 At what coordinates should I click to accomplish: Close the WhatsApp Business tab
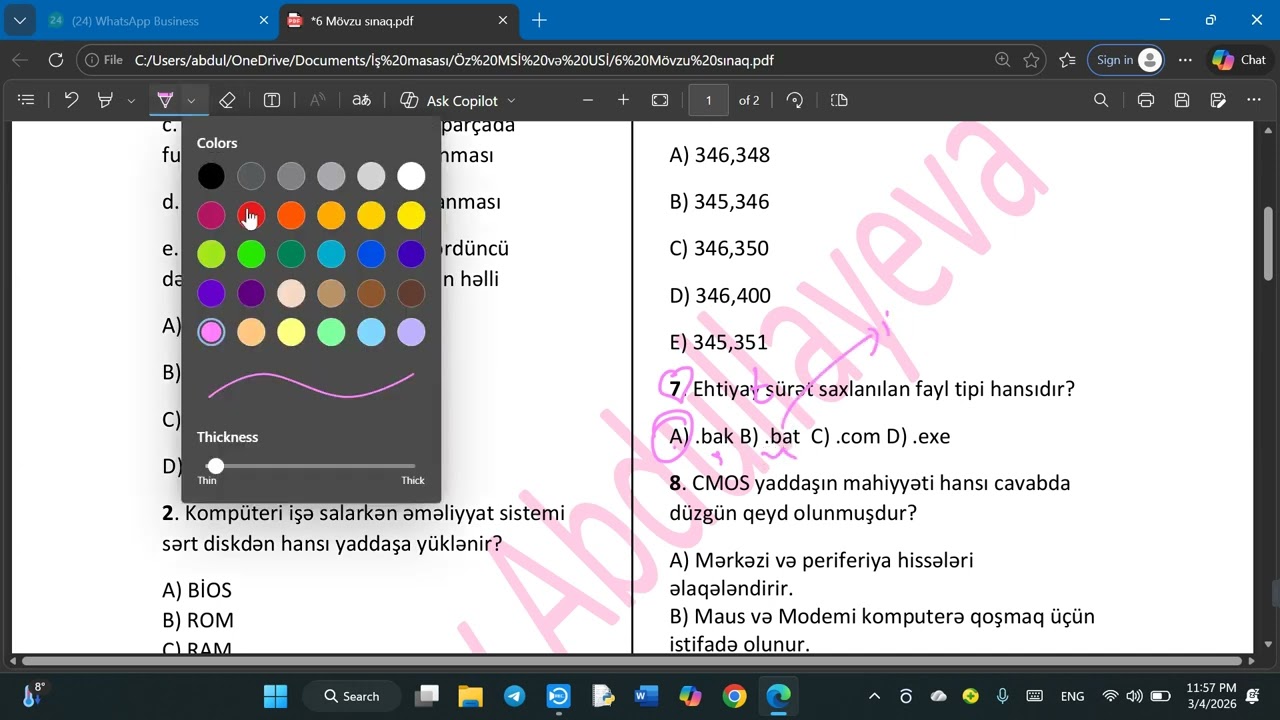(x=264, y=21)
